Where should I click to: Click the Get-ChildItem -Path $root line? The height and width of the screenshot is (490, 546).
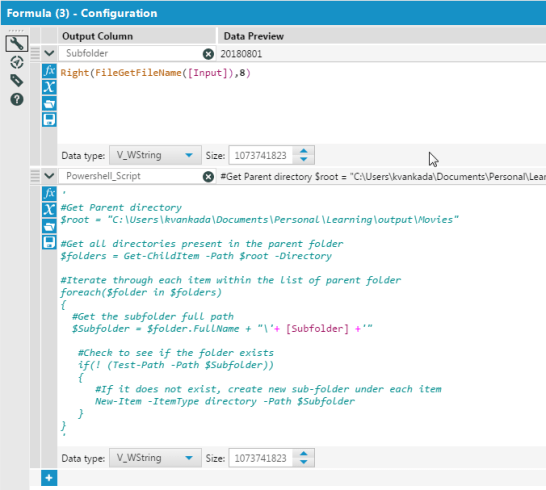196,256
